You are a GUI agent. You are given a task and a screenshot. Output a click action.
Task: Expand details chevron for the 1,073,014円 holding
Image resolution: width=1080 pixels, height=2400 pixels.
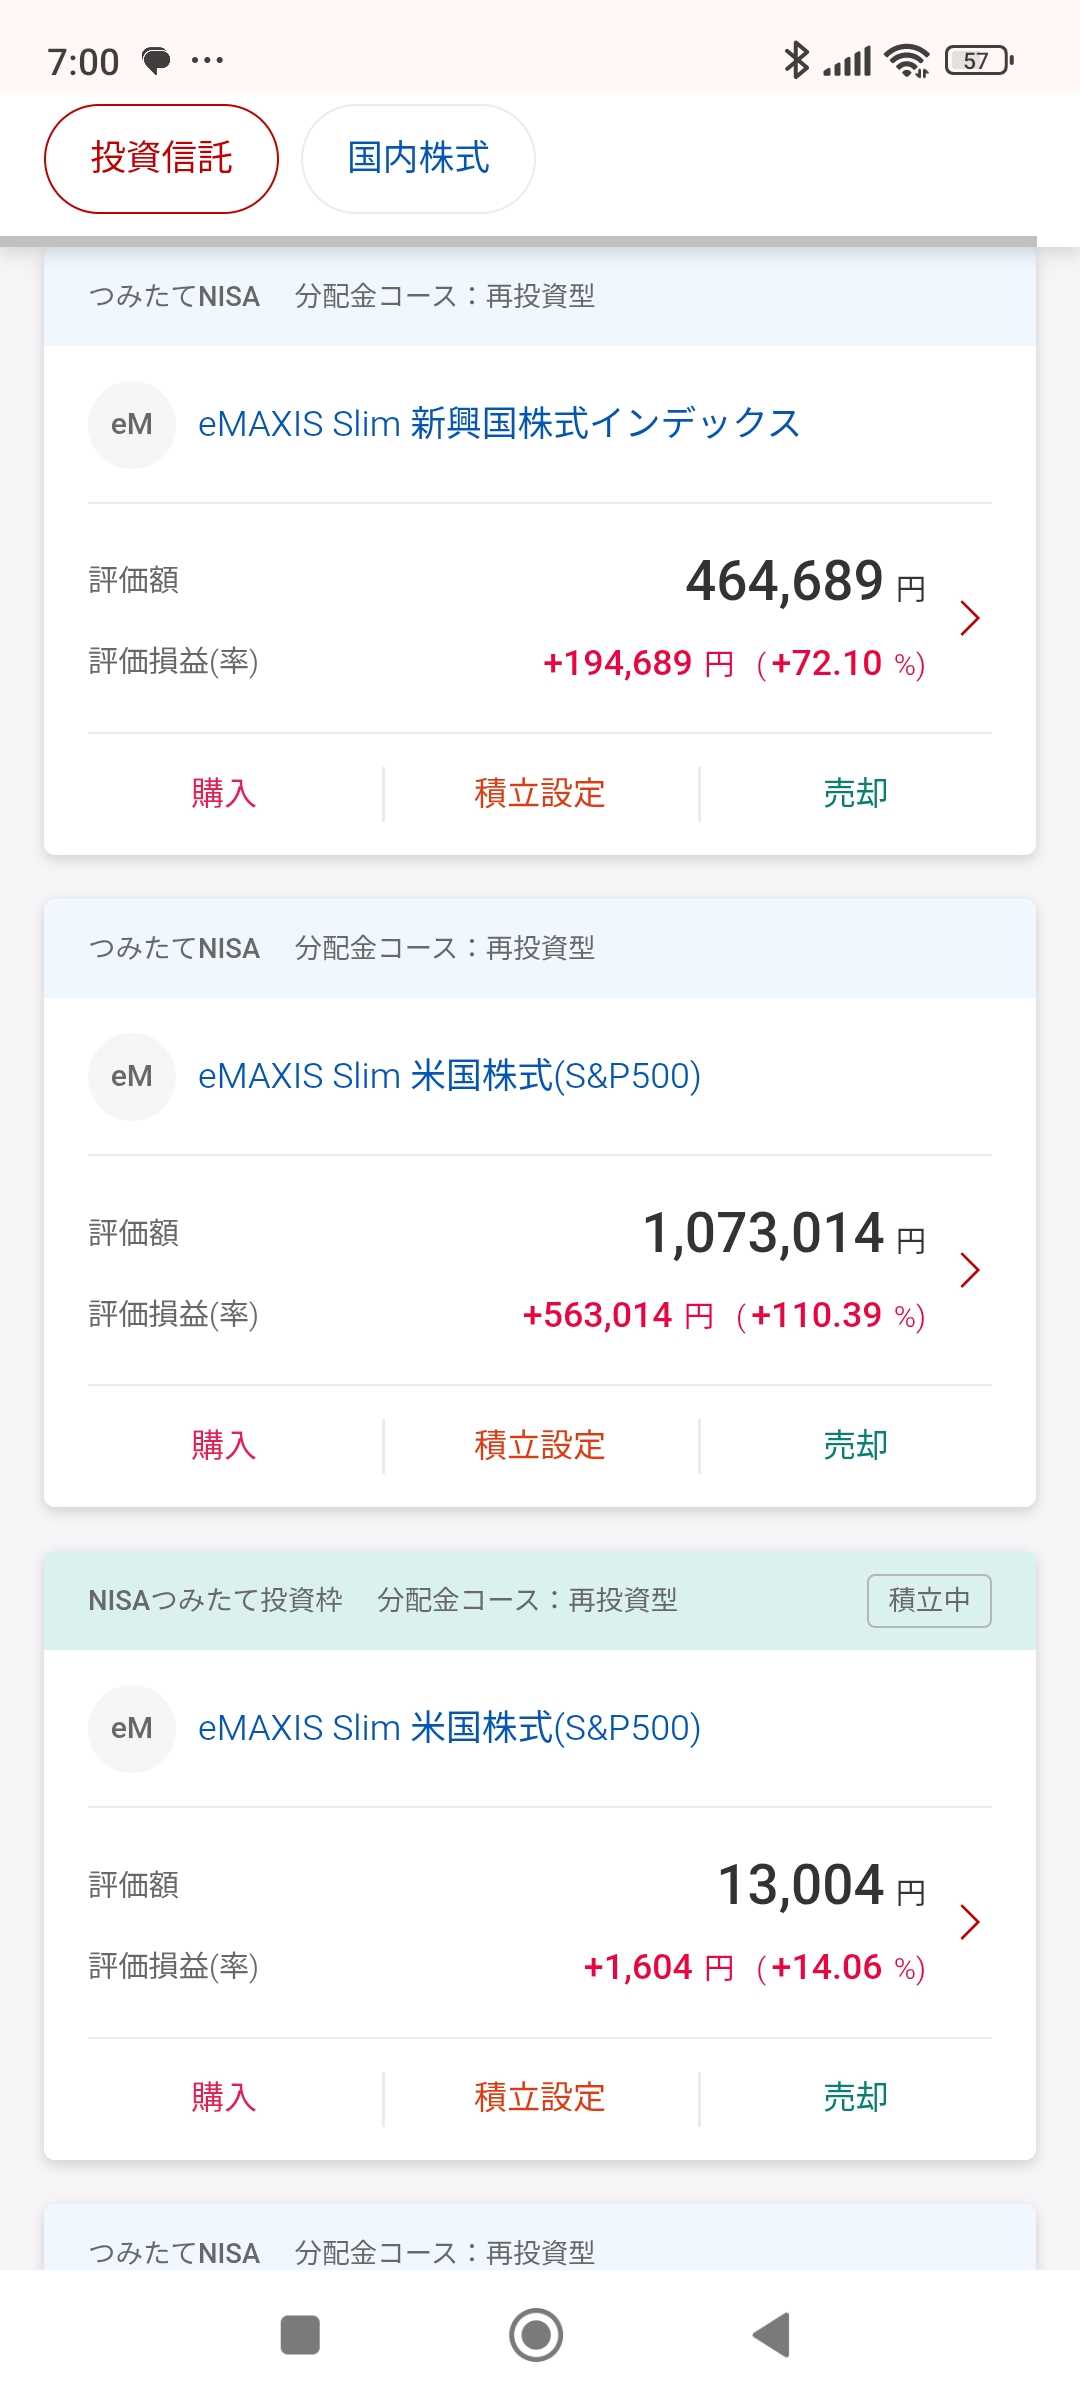(969, 1270)
